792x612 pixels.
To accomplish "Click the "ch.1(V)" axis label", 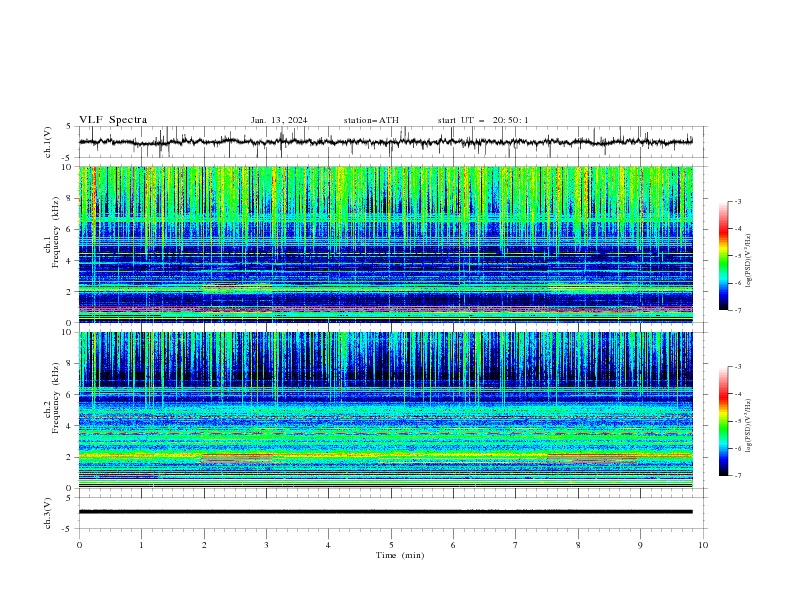I will (48, 142).
